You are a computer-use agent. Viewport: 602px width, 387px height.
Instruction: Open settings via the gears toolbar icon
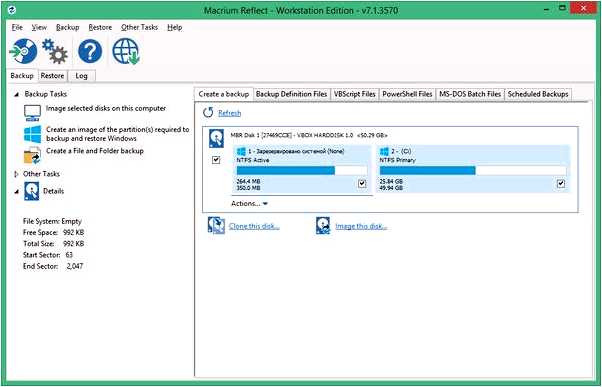(x=55, y=51)
